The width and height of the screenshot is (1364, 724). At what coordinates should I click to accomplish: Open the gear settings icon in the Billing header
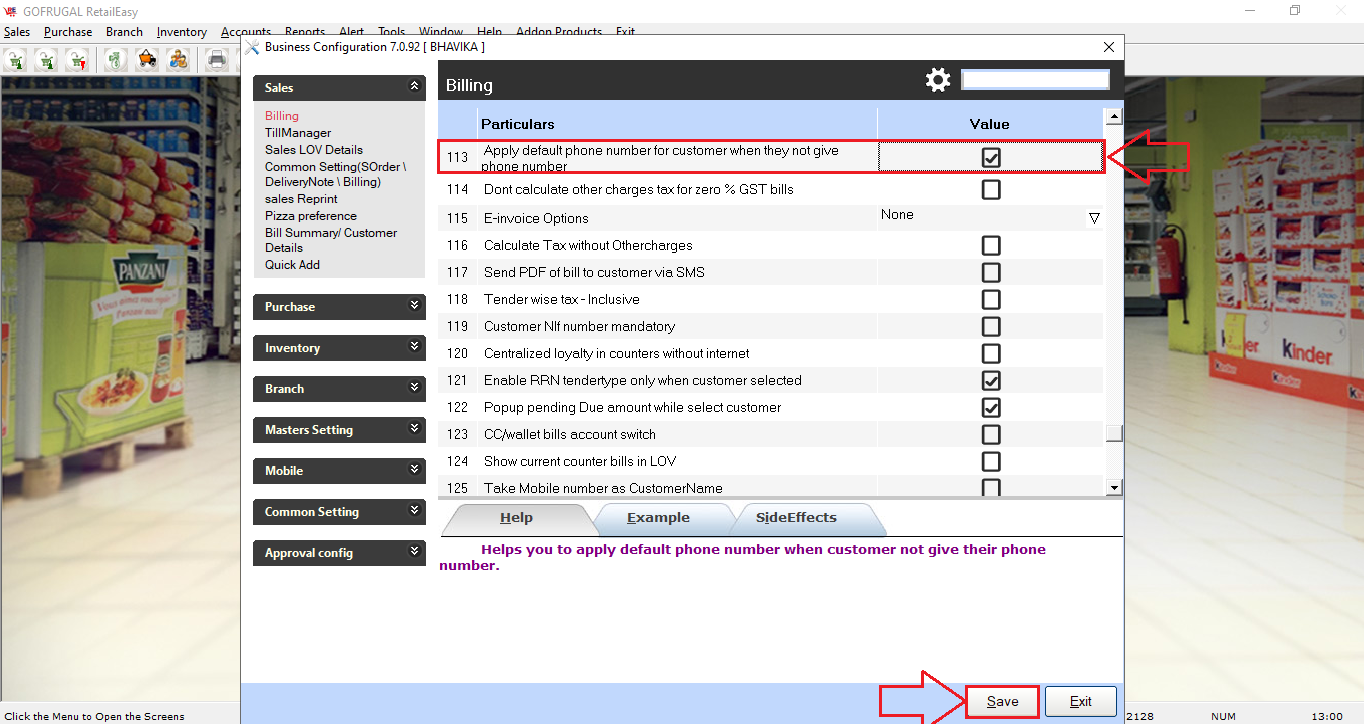click(x=938, y=80)
